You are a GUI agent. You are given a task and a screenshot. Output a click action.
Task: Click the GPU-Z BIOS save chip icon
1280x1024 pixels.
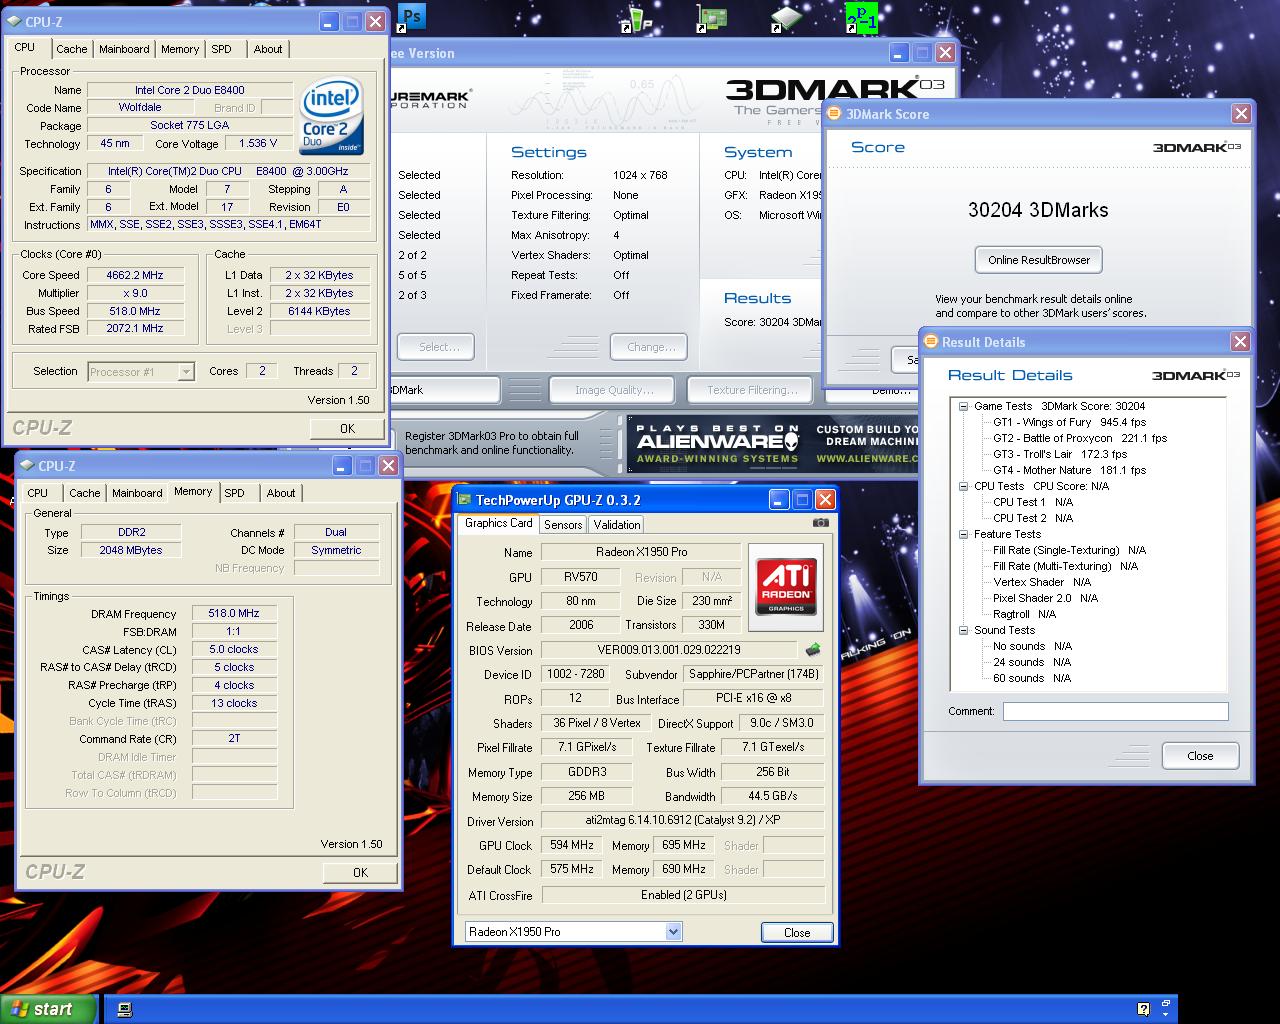point(813,650)
